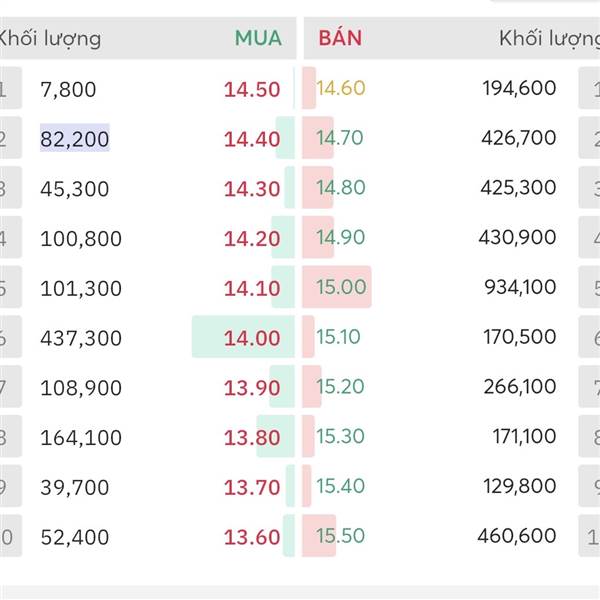Select sell price 14.80
Viewport: 600px width, 600px height.
340,188
